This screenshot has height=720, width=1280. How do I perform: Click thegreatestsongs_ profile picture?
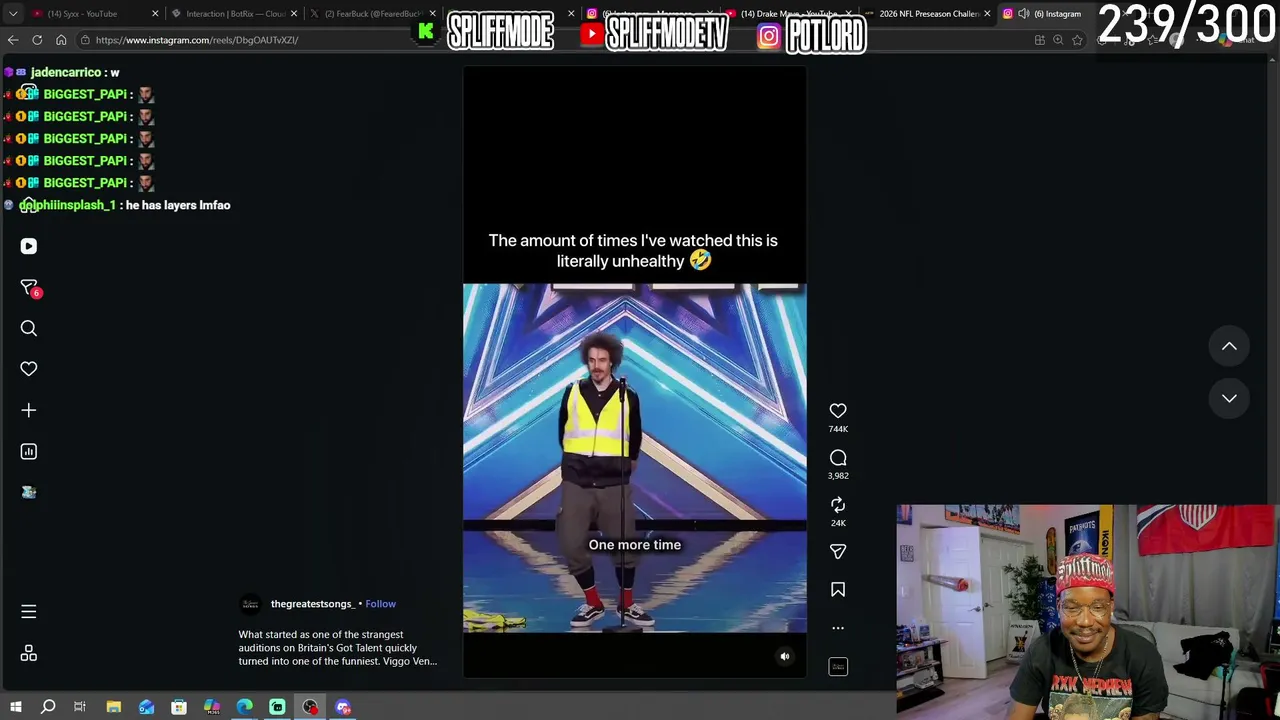click(x=250, y=604)
